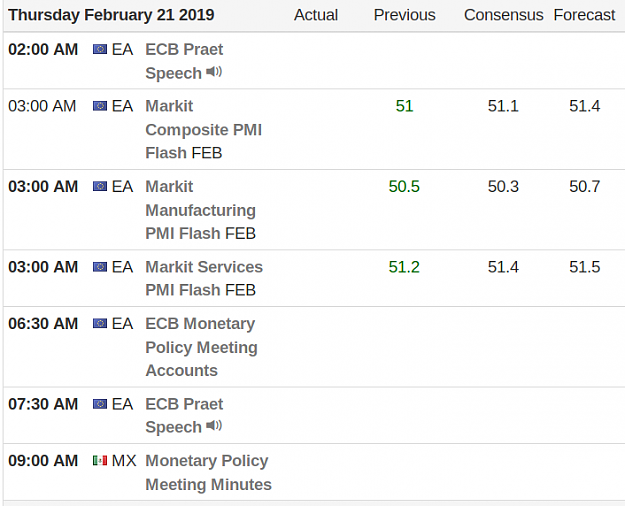Click speaker icon next to 02:00 AM Praet Speech
Screen dimensions: 625x506
tap(214, 72)
